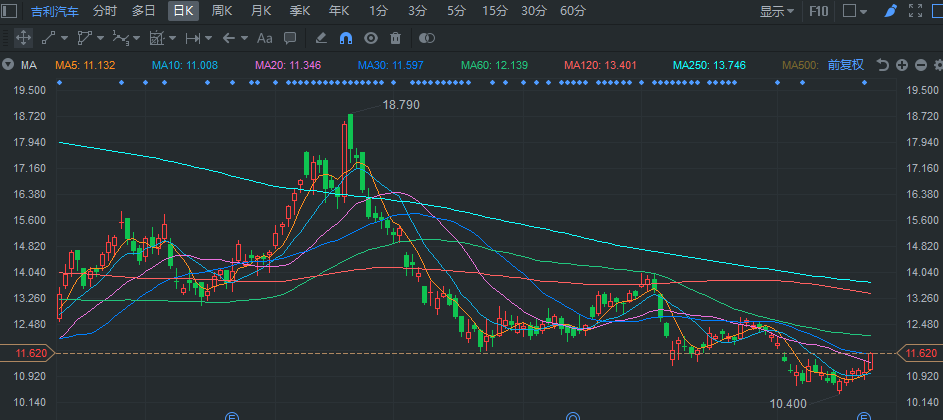Switch to the 分时 intraday tab

point(104,11)
